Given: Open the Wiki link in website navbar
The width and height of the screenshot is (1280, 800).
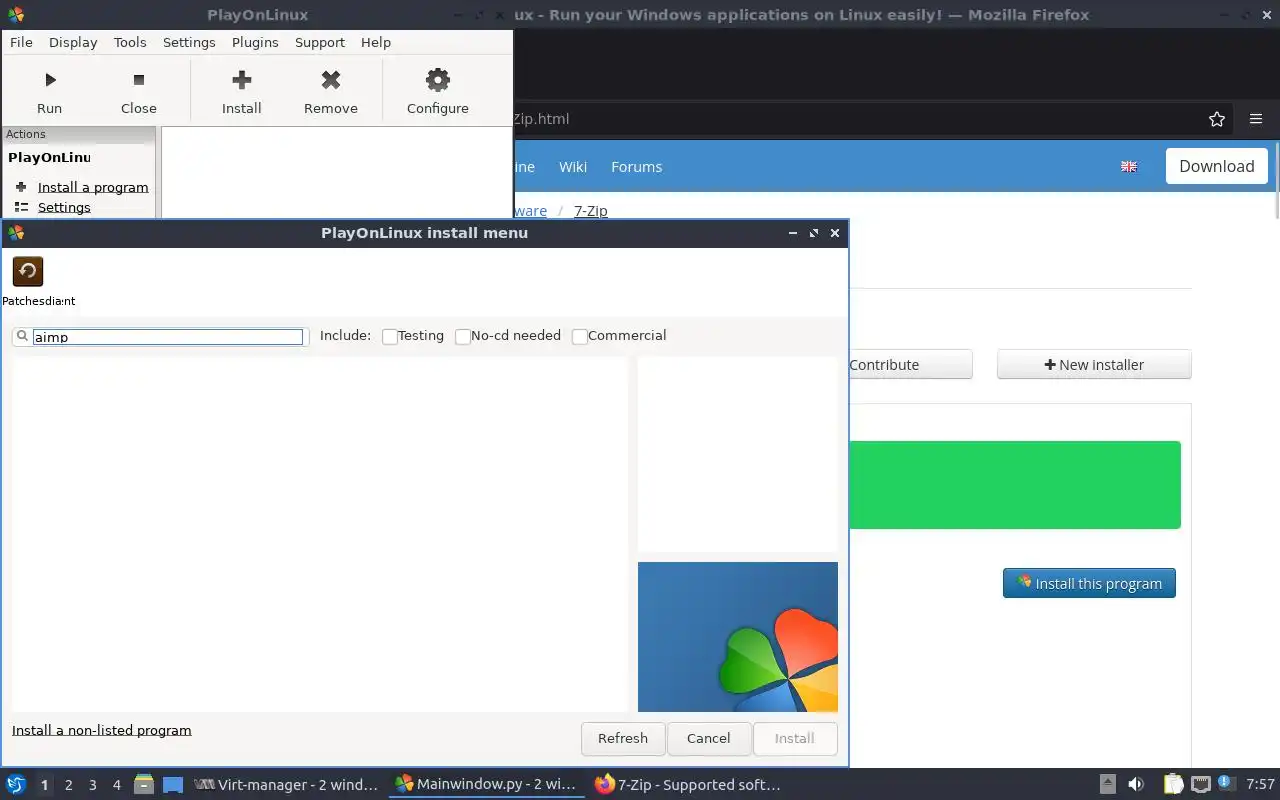Looking at the screenshot, I should pos(573,167).
